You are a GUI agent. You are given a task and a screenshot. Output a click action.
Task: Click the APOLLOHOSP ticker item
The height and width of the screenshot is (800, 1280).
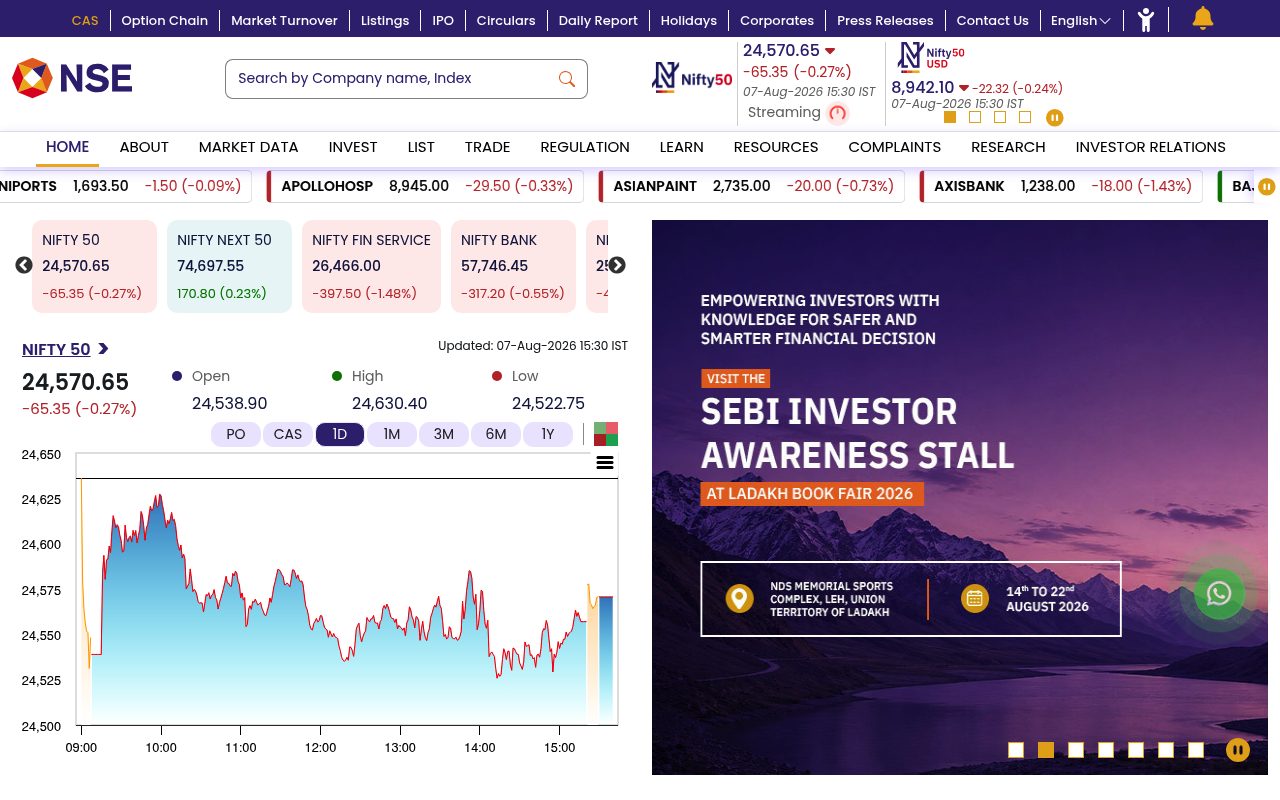click(x=426, y=186)
